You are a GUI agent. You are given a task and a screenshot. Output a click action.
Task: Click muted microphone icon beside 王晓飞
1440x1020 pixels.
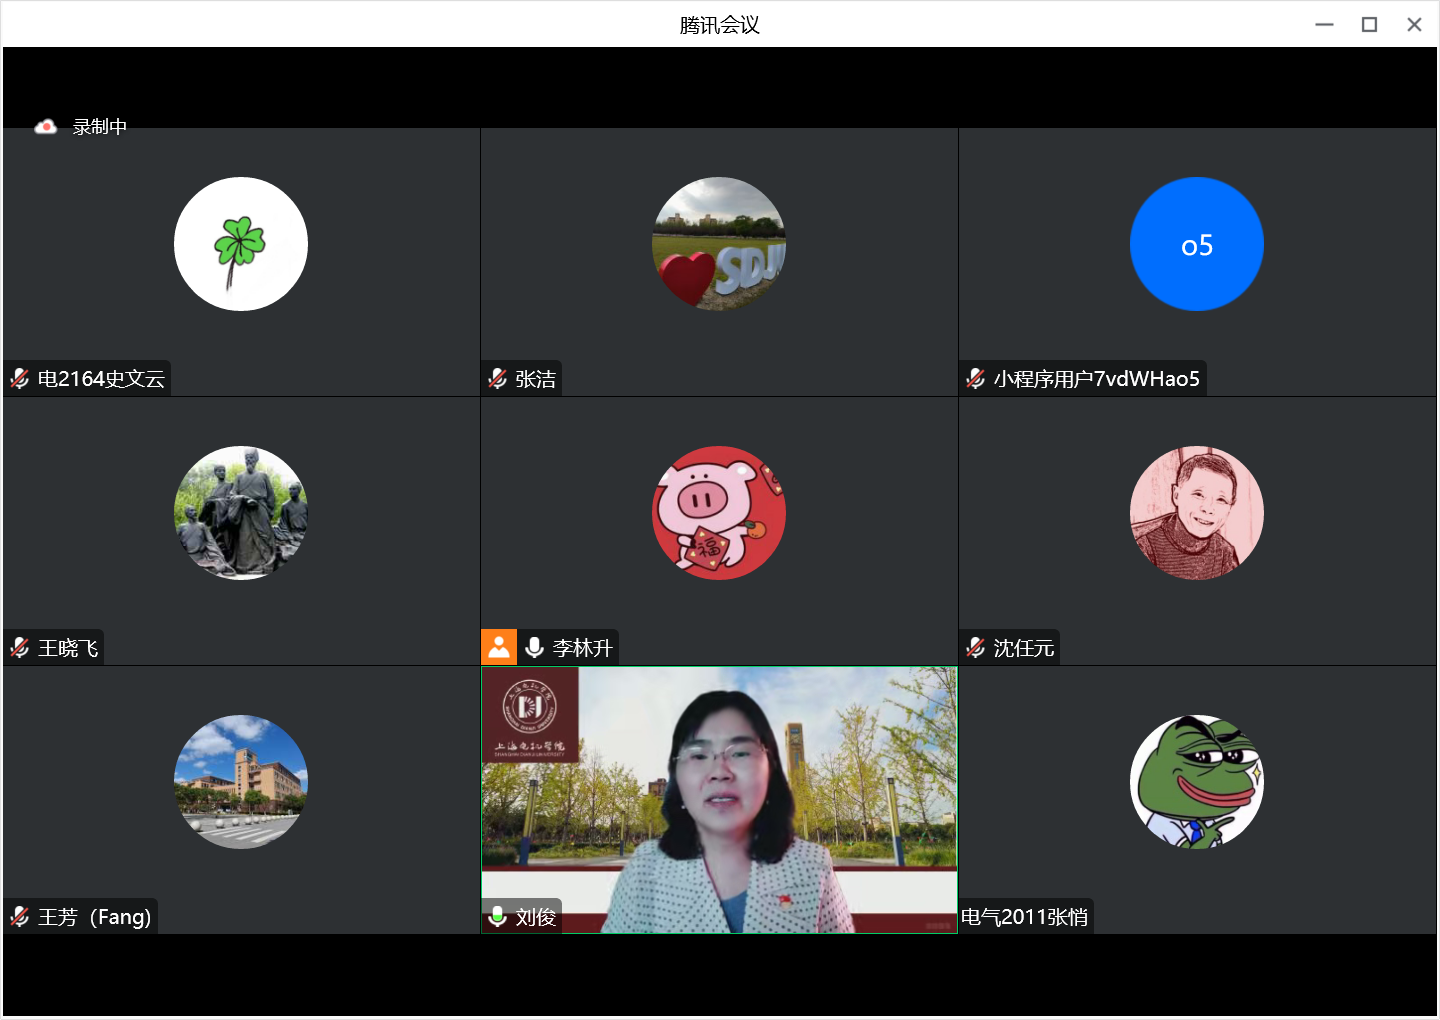[x=20, y=648]
